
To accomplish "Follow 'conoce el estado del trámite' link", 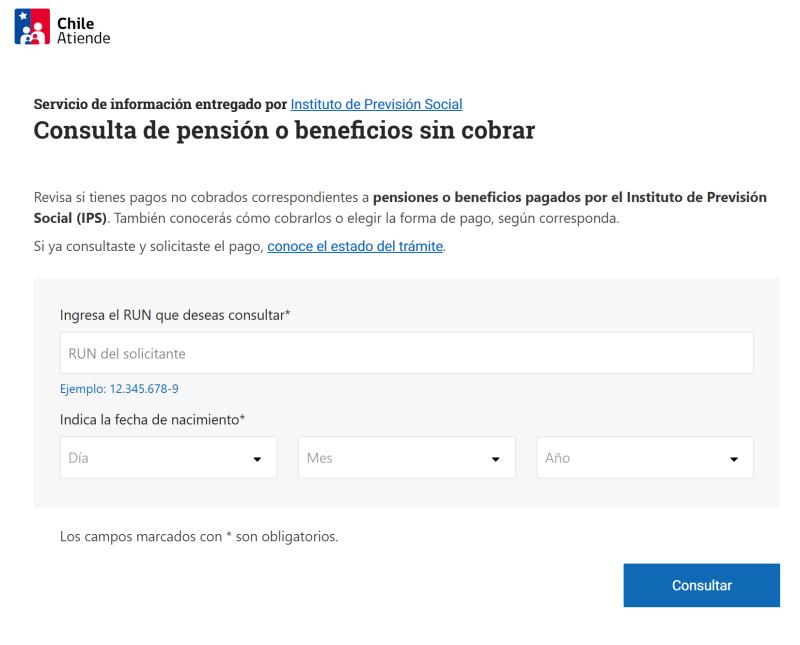I will click(355, 246).
